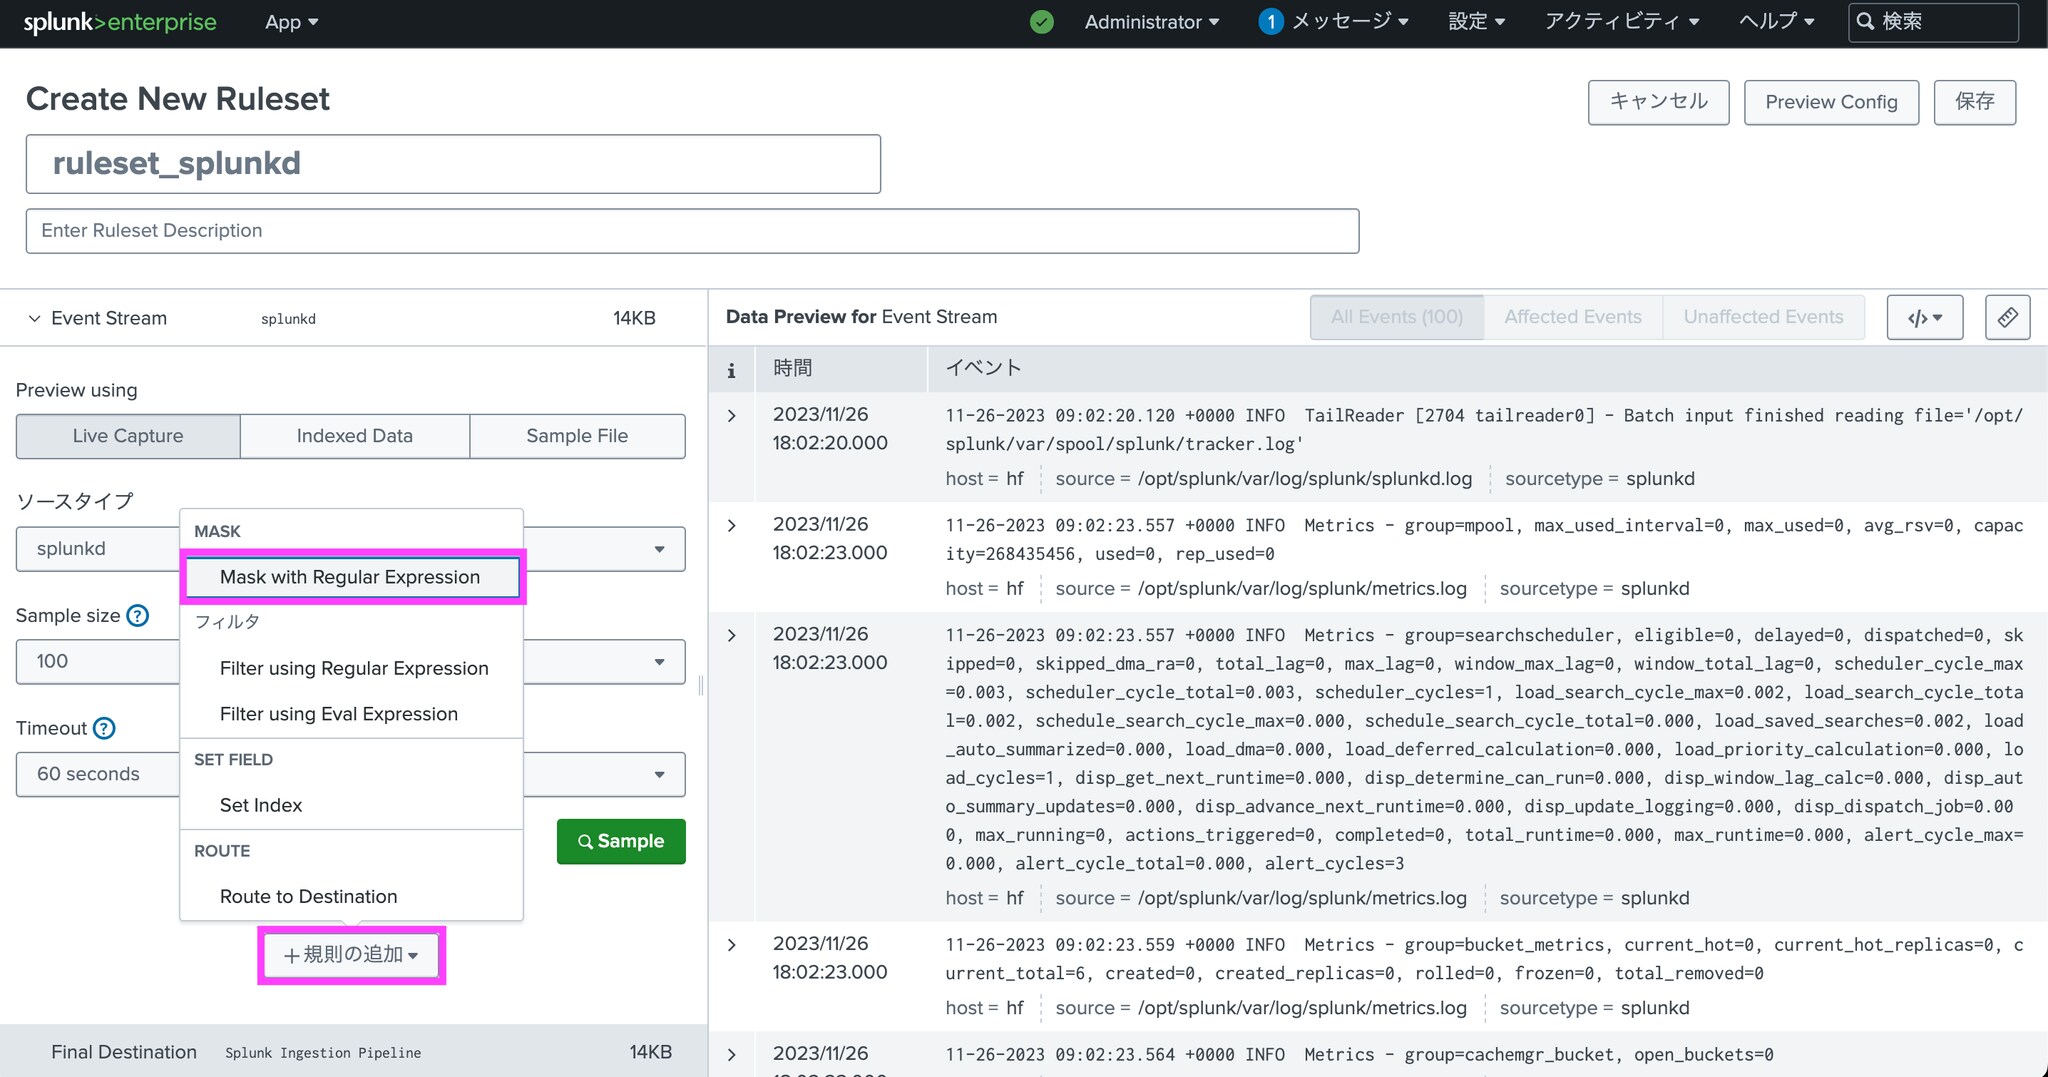2048x1077 pixels.
Task: Click the Timeout help question icon
Action: tap(105, 728)
